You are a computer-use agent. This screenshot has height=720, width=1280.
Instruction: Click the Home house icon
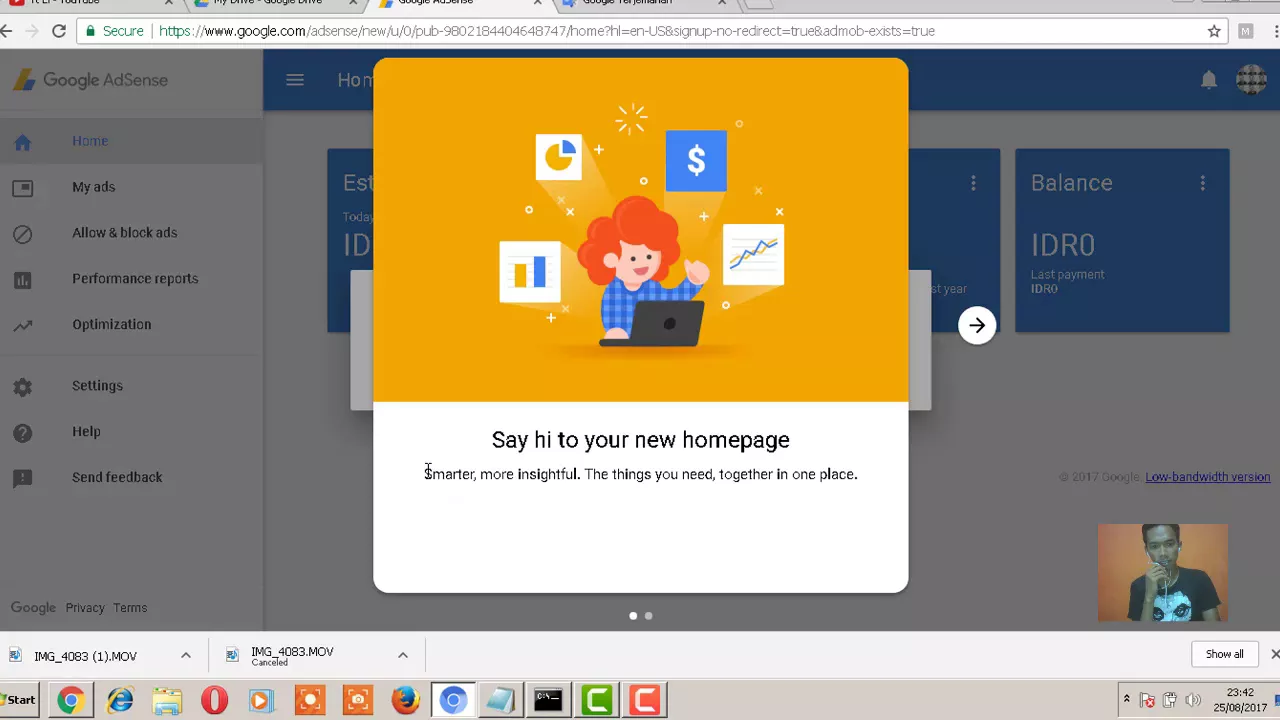point(22,142)
